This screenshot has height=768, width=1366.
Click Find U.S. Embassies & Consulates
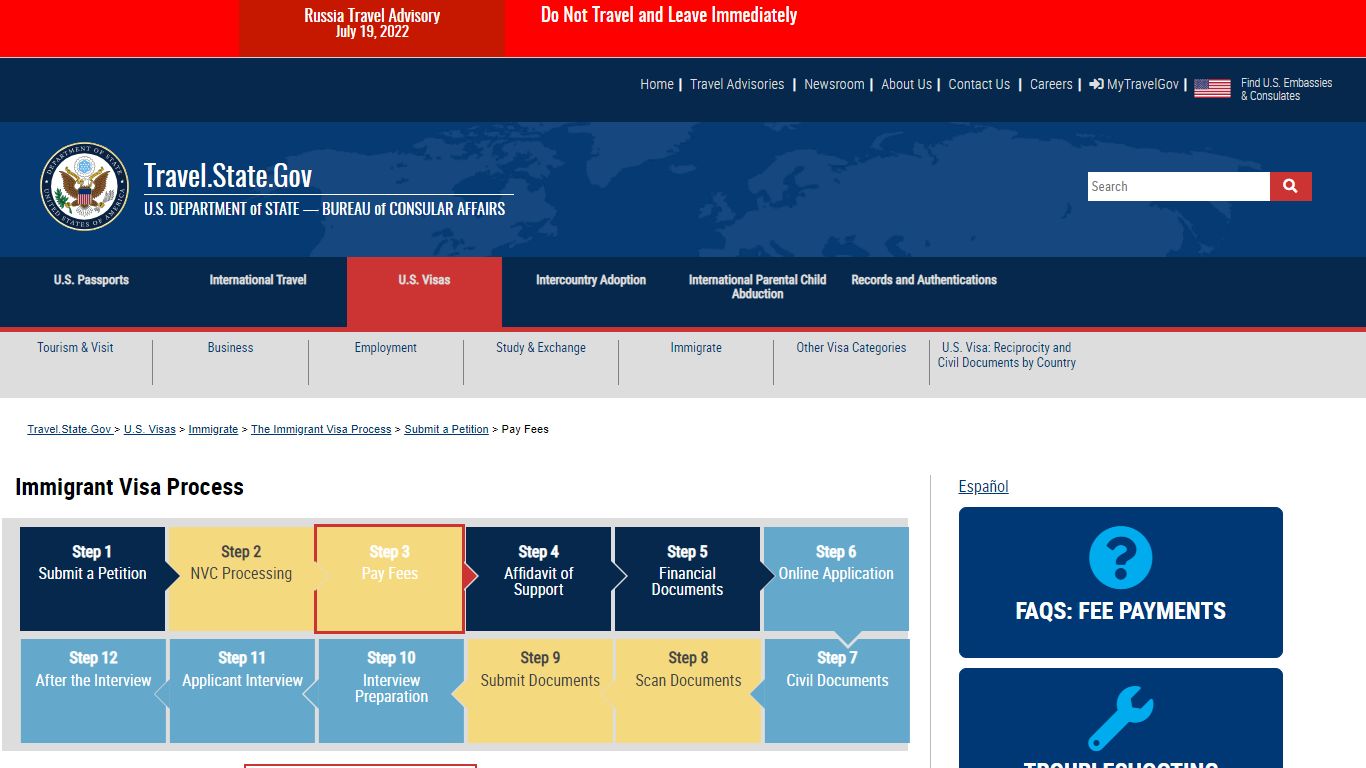(x=1286, y=89)
